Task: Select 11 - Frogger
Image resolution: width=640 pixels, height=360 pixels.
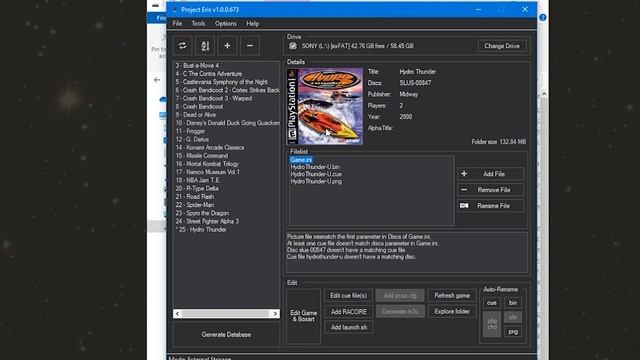Action: [190, 131]
